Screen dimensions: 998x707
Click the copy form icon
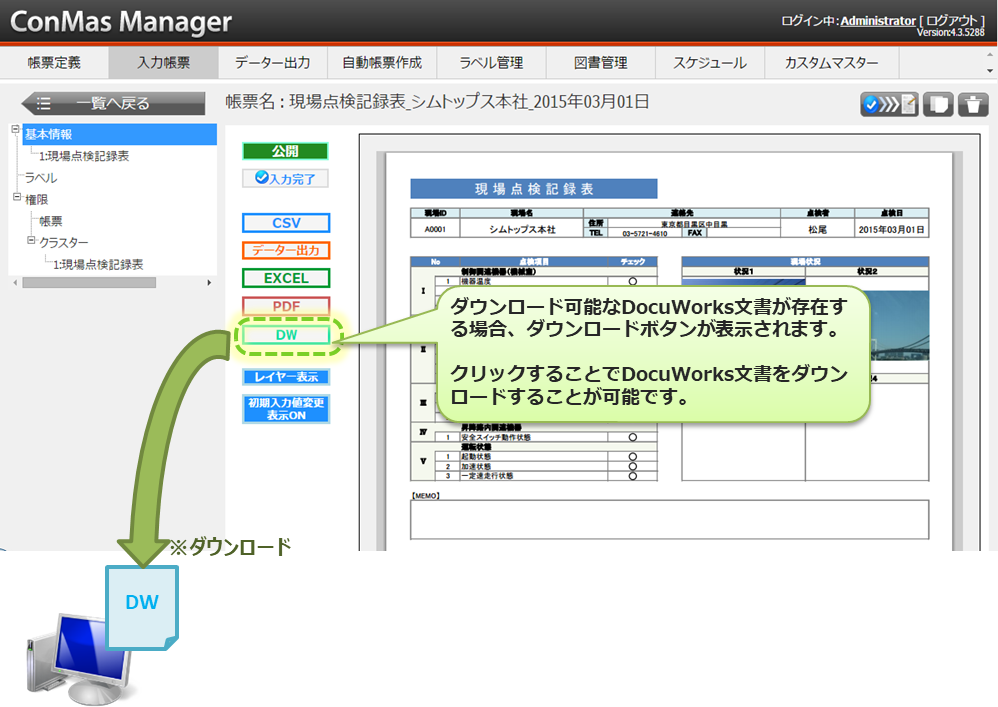(937, 104)
